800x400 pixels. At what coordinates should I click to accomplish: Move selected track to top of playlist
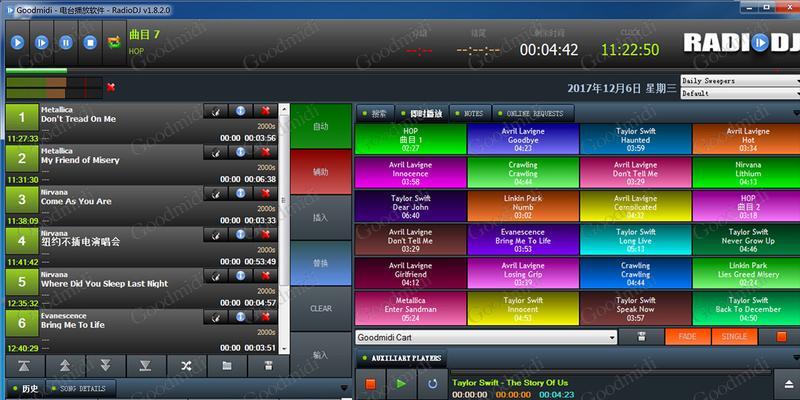pyautogui.click(x=25, y=366)
